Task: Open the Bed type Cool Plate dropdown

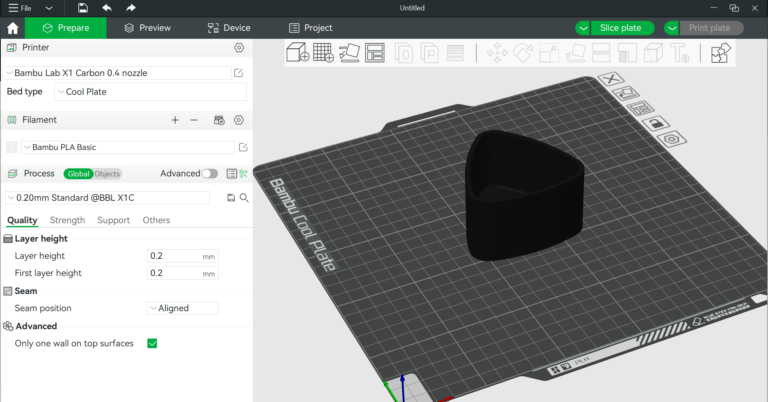Action: tap(150, 92)
